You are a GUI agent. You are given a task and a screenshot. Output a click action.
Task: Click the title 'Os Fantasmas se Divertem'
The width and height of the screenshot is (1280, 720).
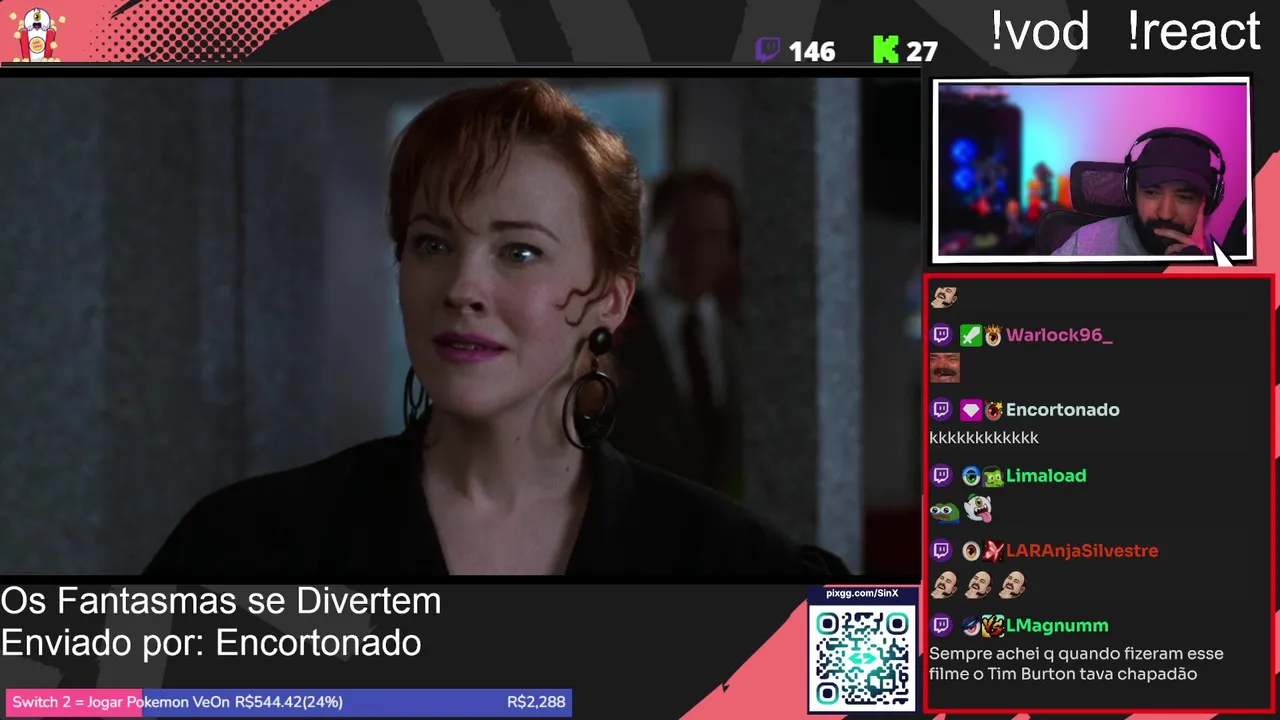coord(221,601)
